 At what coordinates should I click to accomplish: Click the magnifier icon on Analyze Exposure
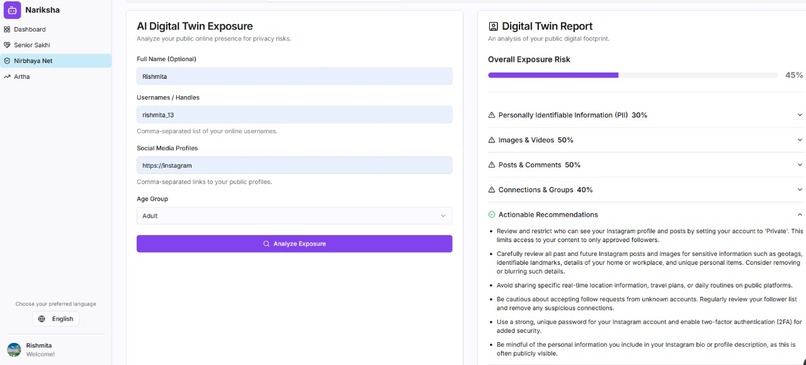[266, 244]
